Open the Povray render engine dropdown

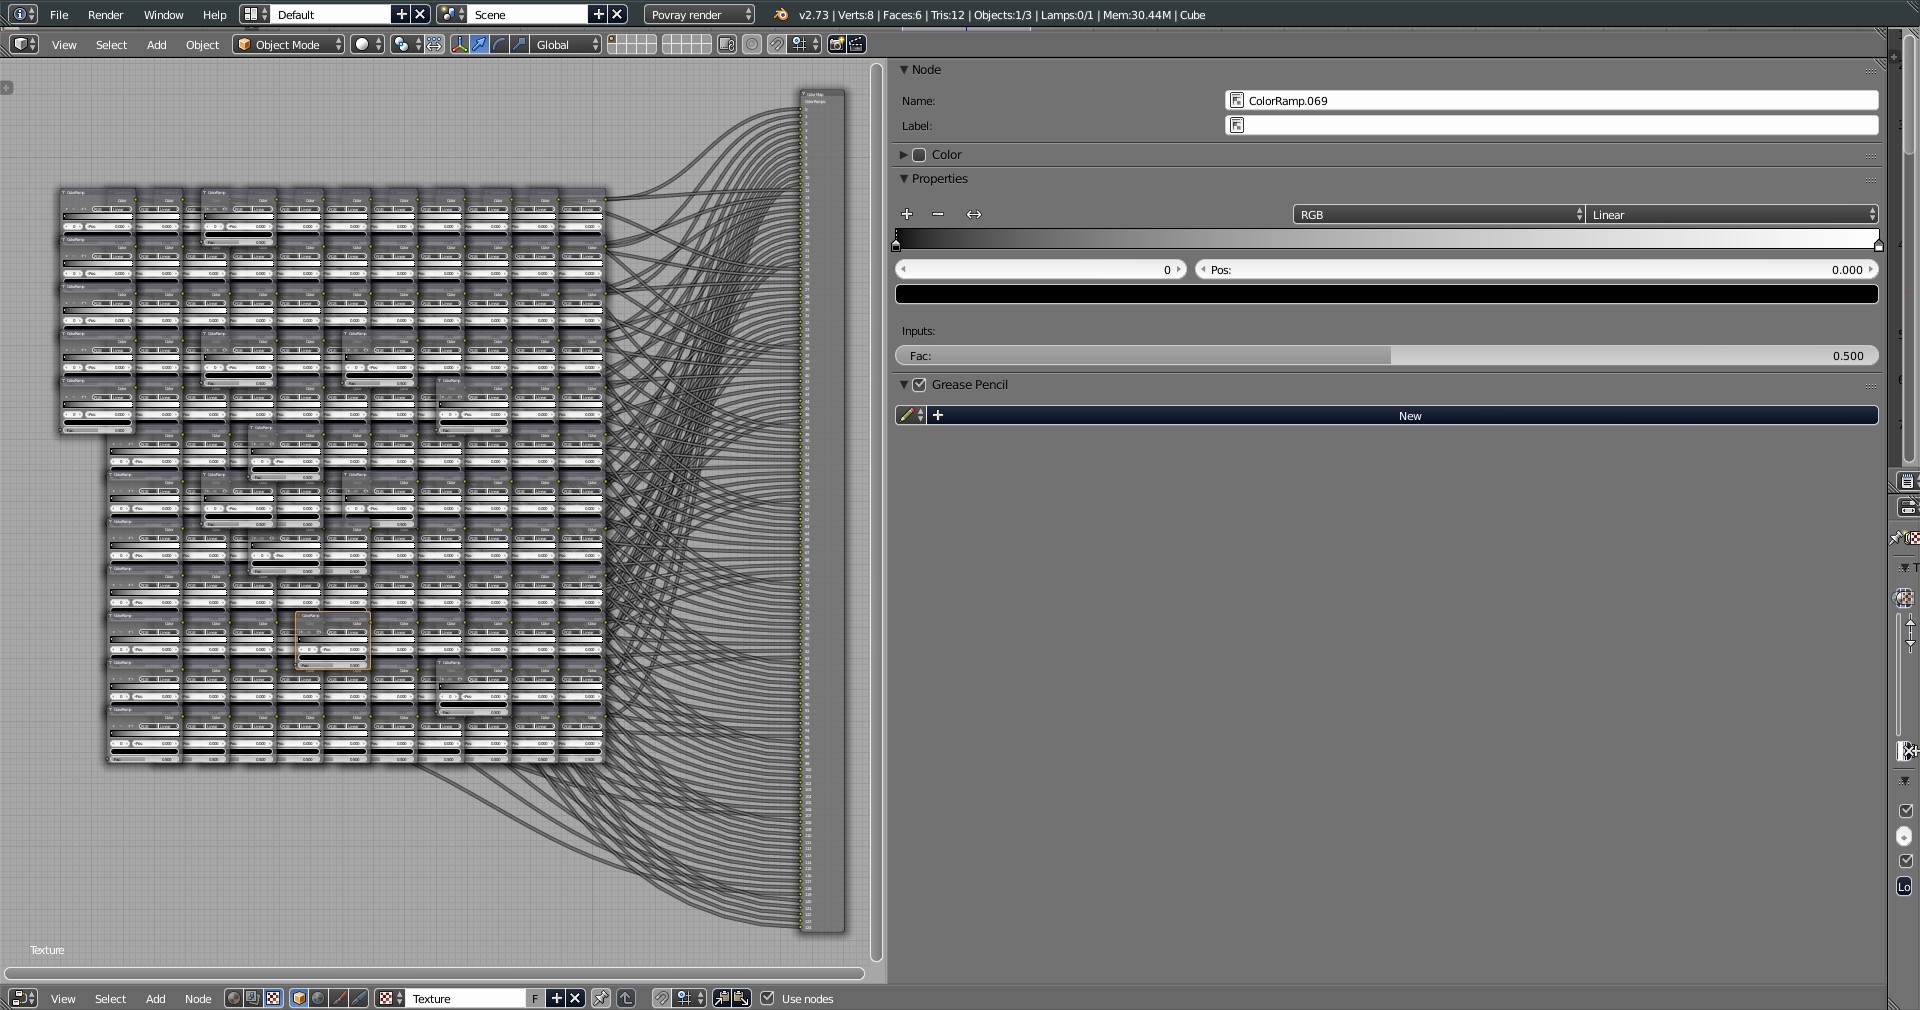coord(699,15)
